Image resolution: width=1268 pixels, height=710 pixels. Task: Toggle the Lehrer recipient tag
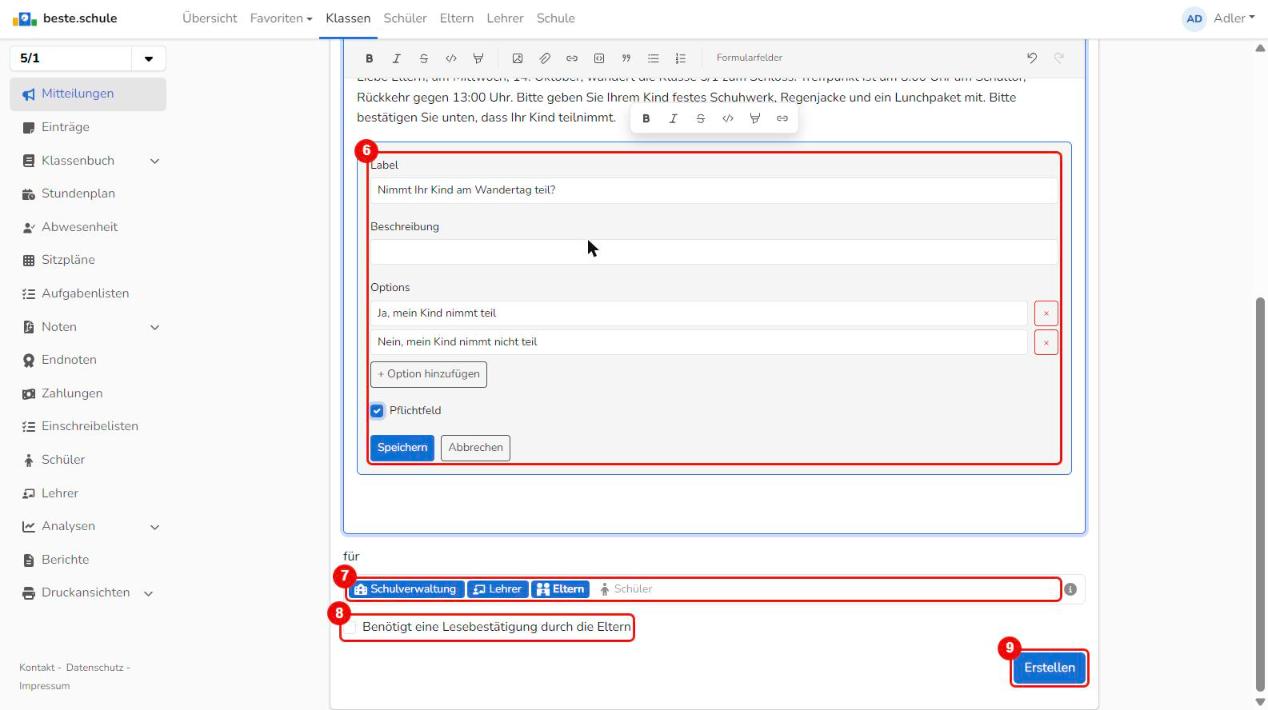497,589
